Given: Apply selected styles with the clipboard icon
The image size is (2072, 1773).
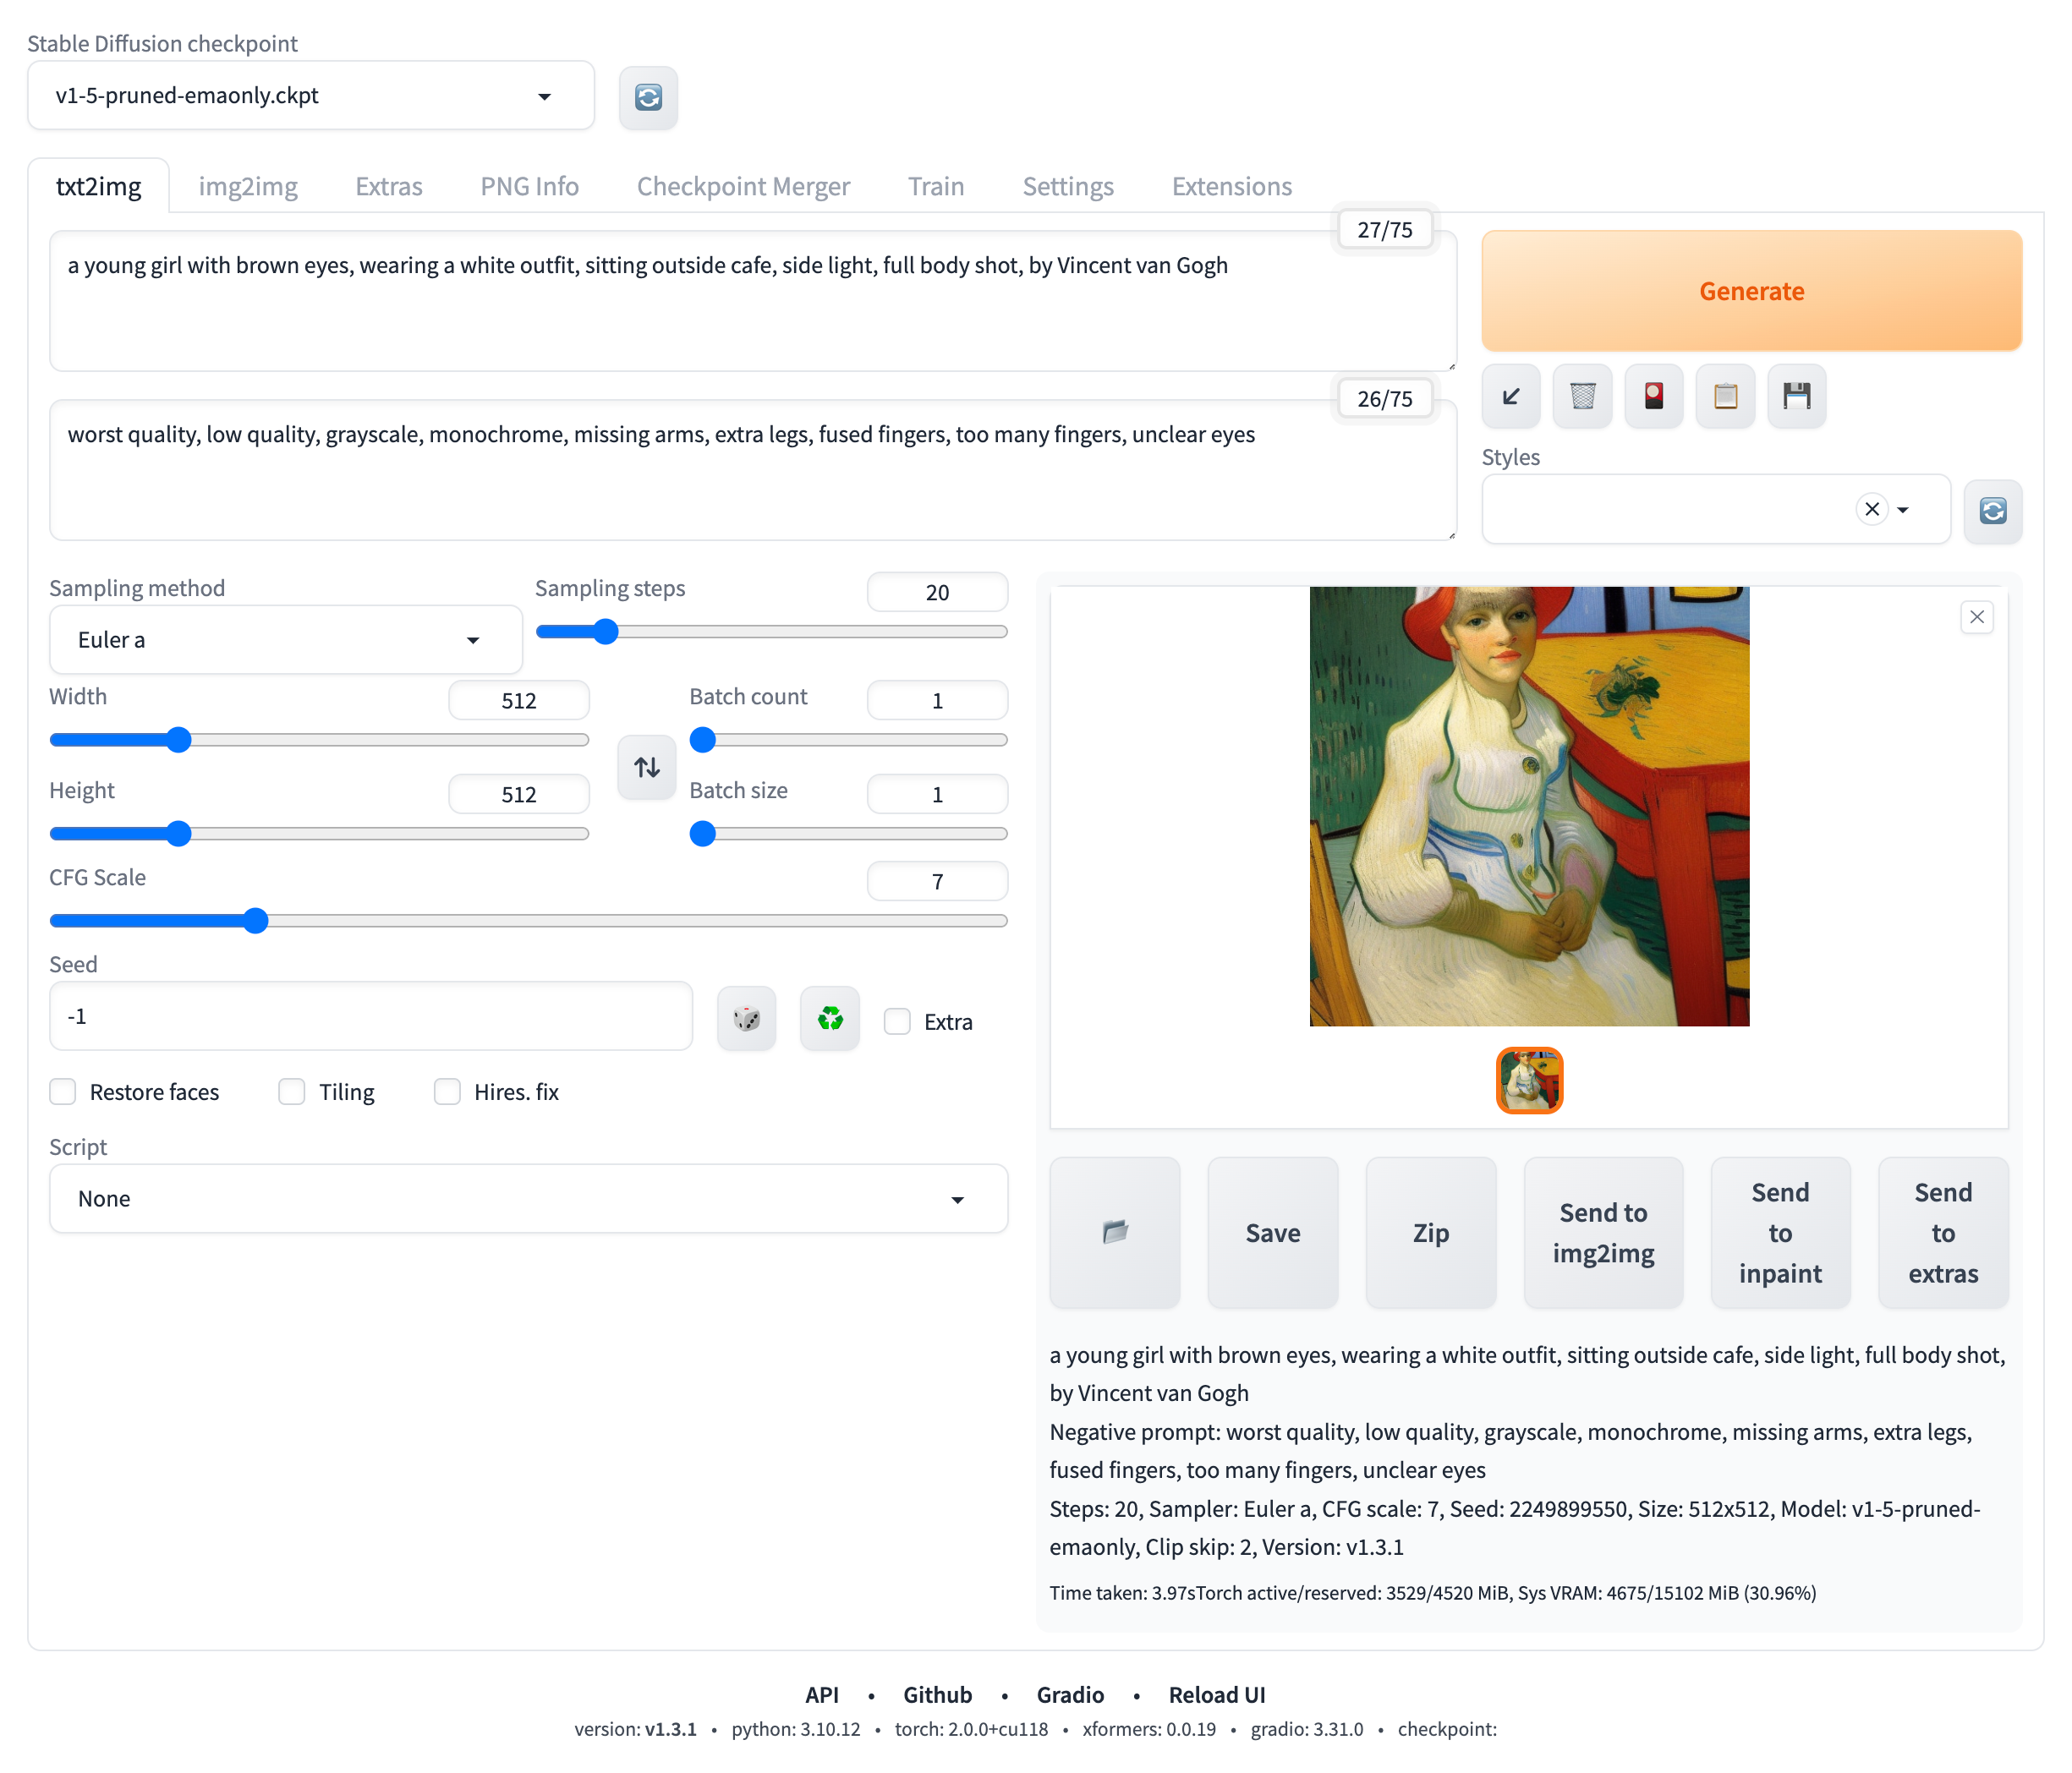Looking at the screenshot, I should coord(1725,397).
